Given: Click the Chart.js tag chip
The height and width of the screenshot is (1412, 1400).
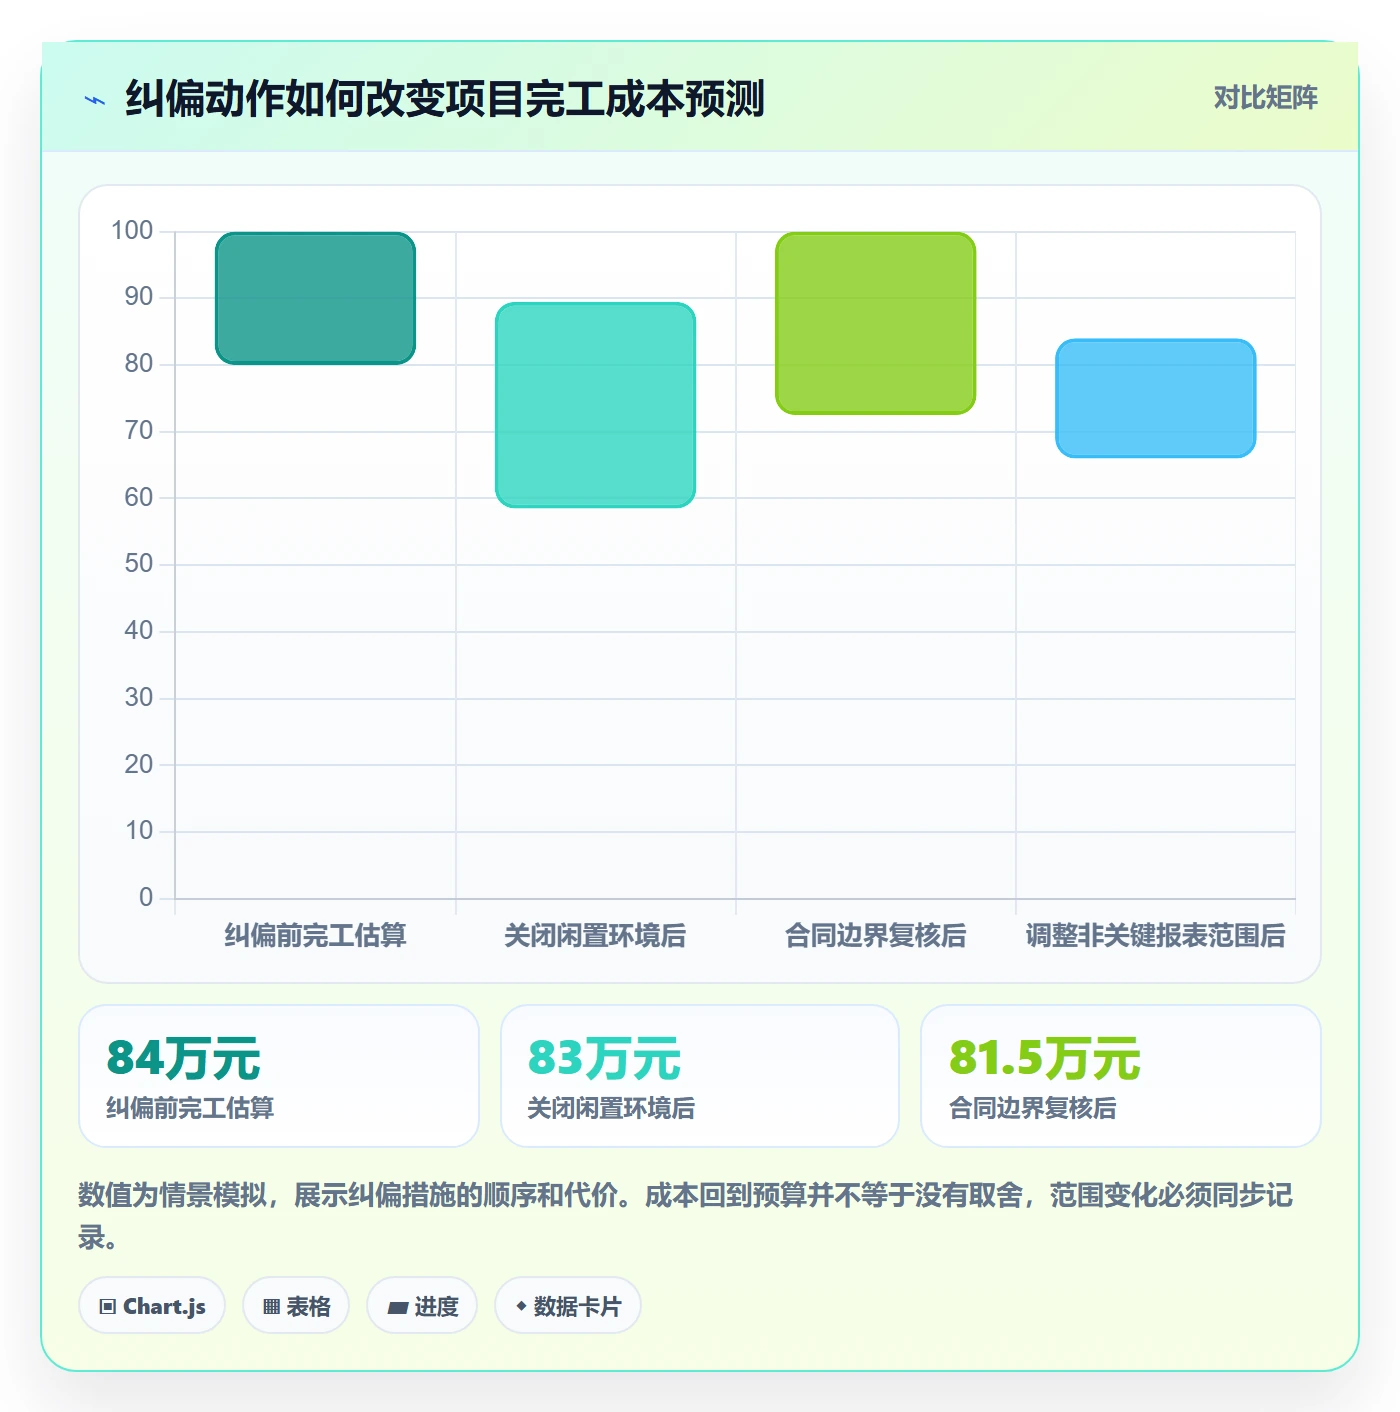Looking at the screenshot, I should [x=152, y=1306].
